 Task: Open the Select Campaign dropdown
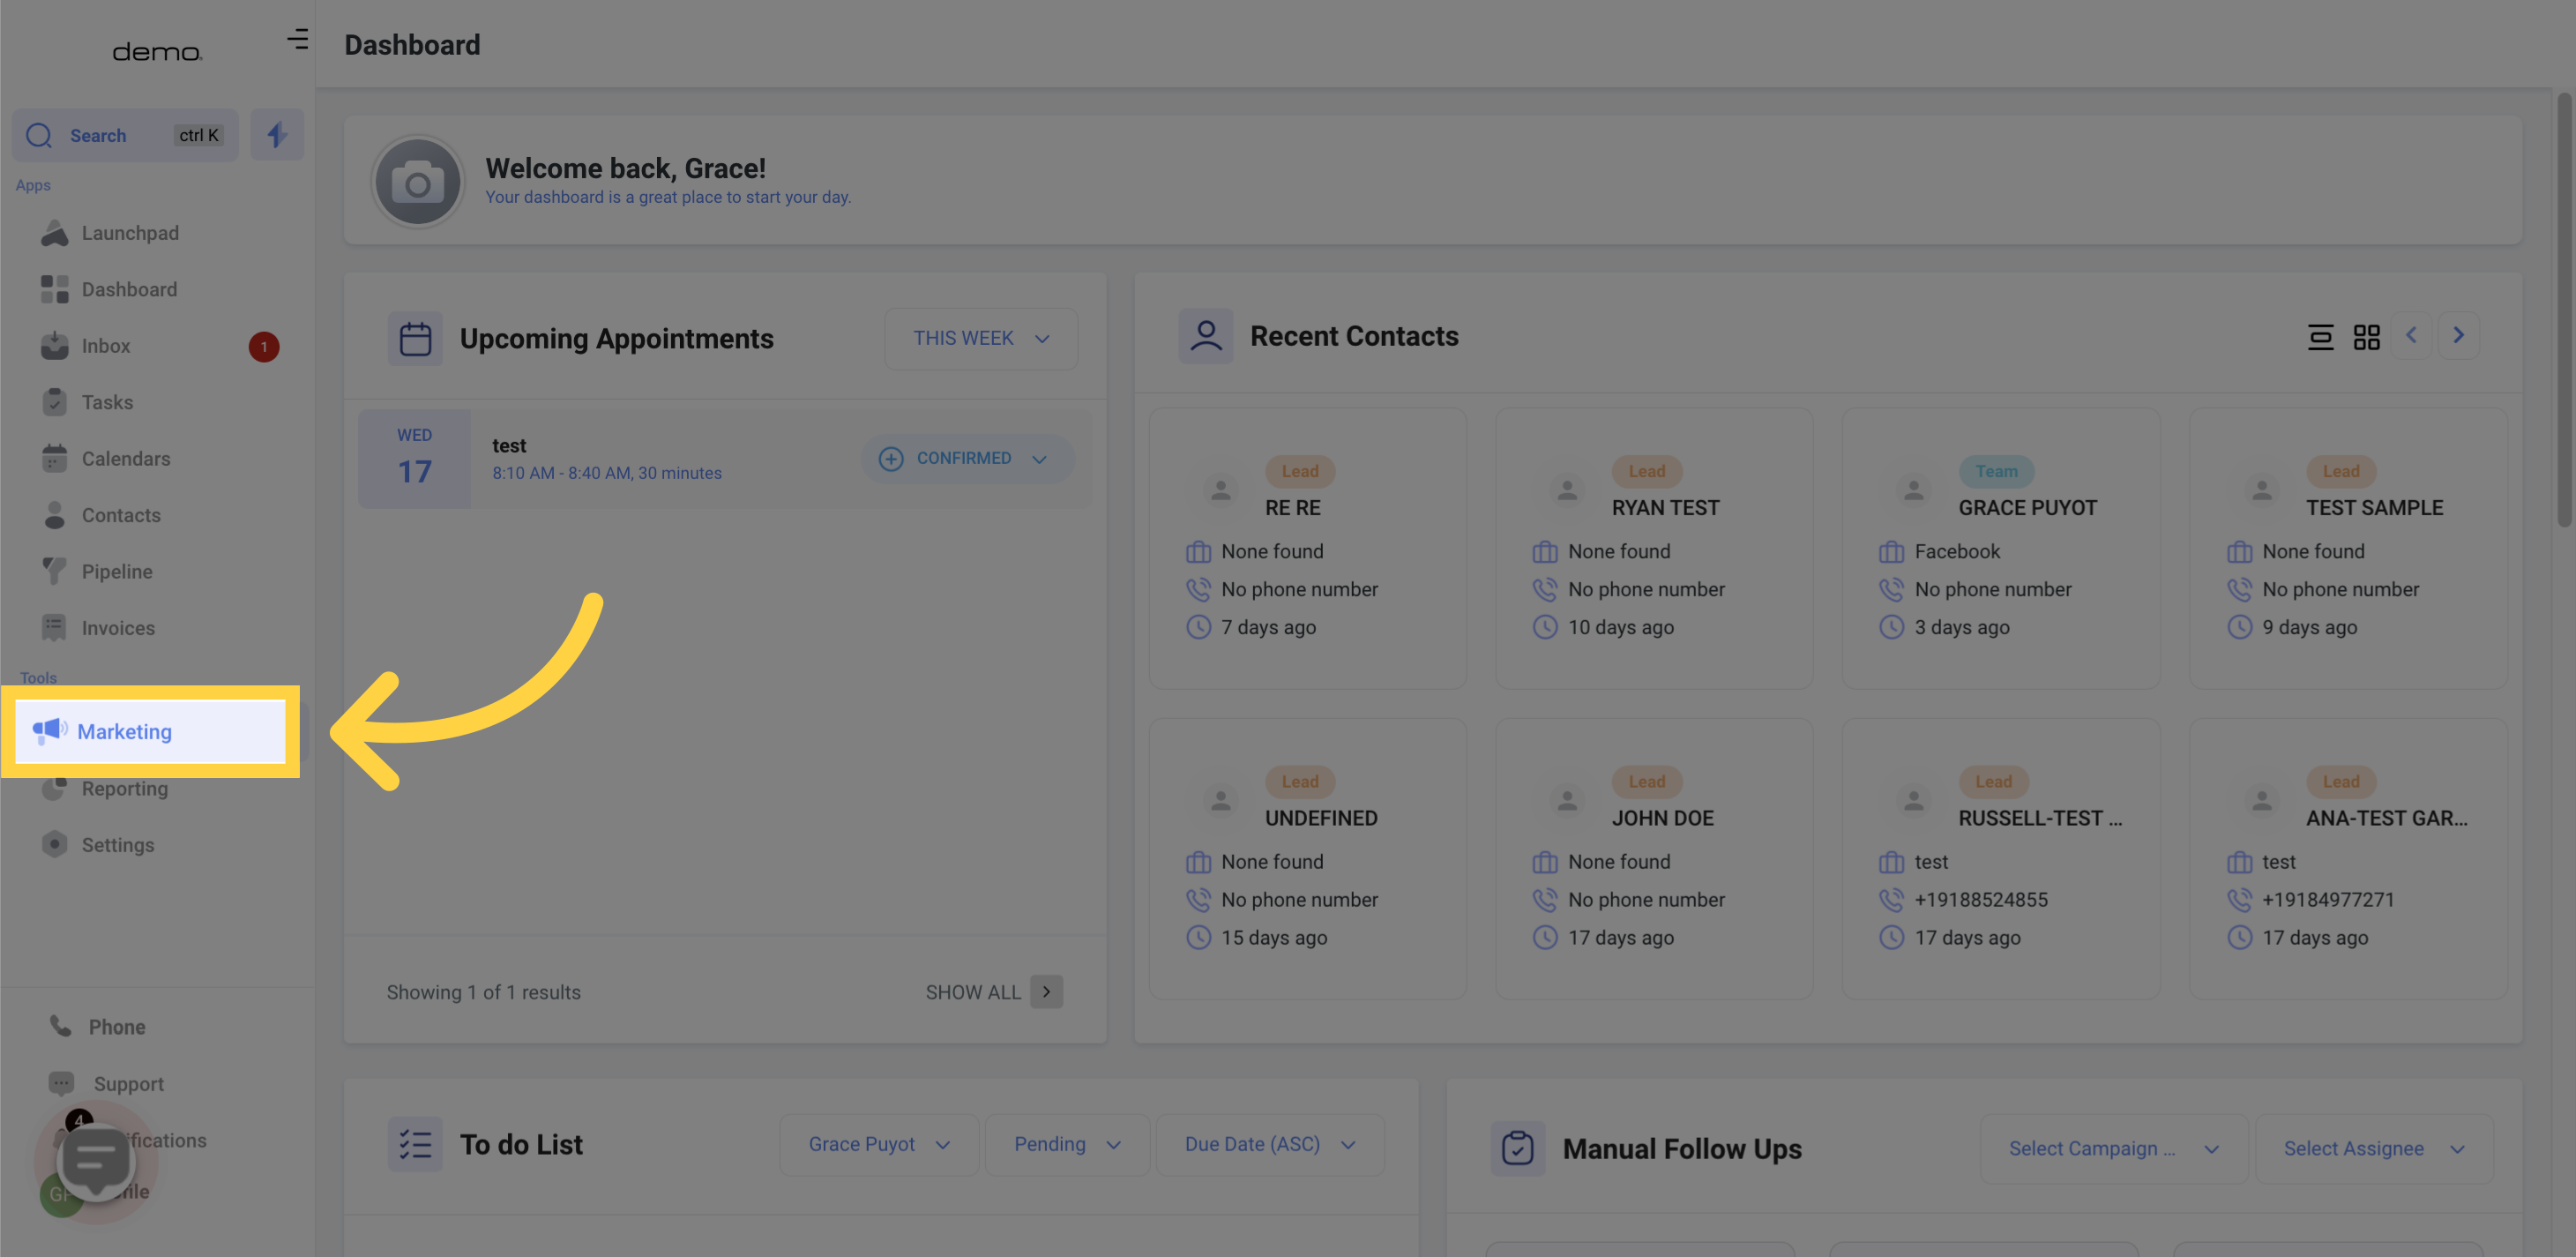(2113, 1150)
